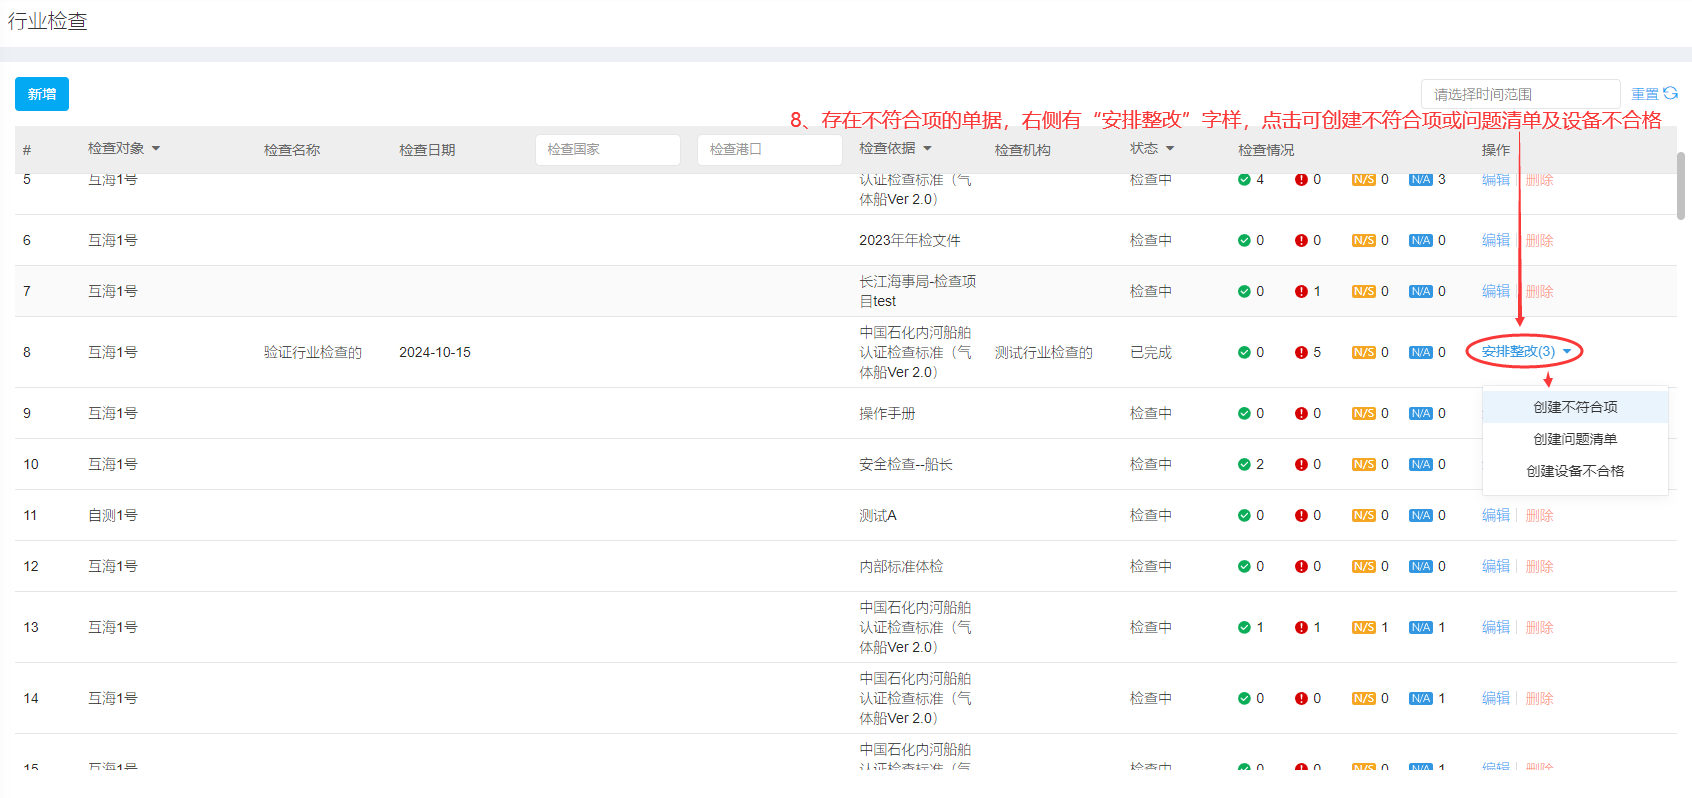1692x798 pixels.
Task: Select the 2023年年检文件 cell
Action: pyautogui.click(x=909, y=240)
